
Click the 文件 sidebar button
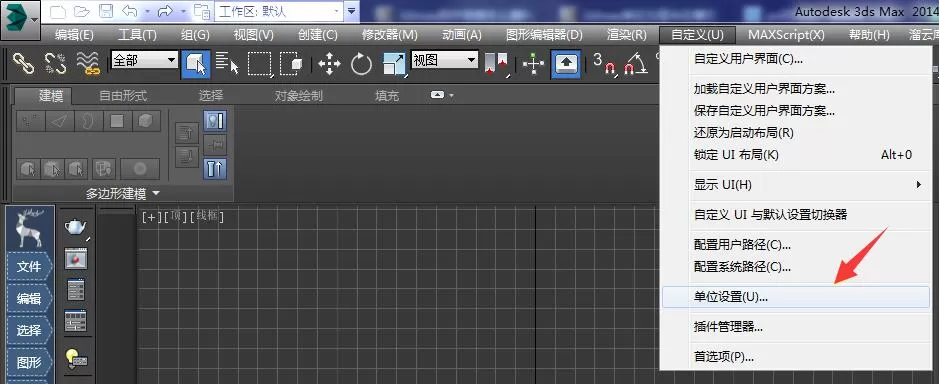pos(29,267)
